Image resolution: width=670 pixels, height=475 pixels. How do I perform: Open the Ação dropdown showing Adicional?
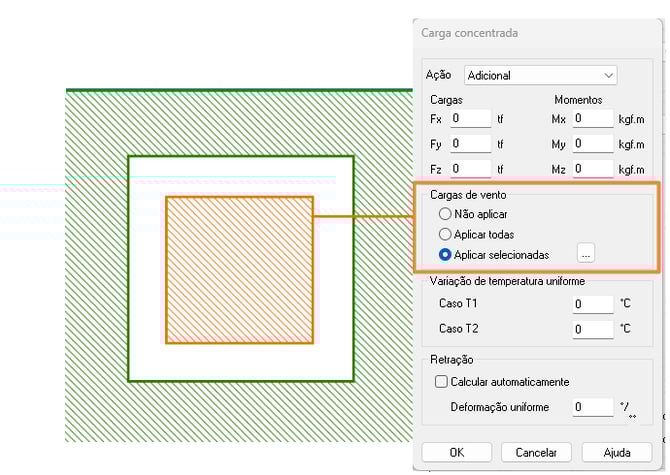(x=540, y=75)
